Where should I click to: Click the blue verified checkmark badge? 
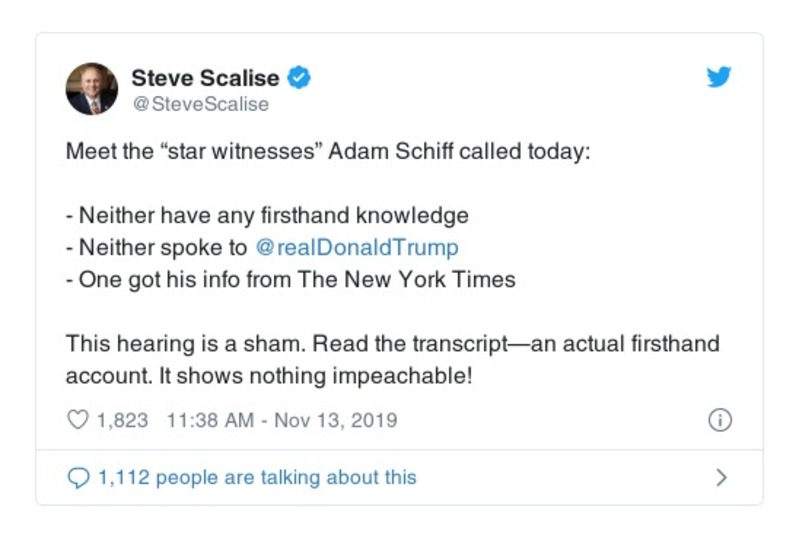point(298,77)
